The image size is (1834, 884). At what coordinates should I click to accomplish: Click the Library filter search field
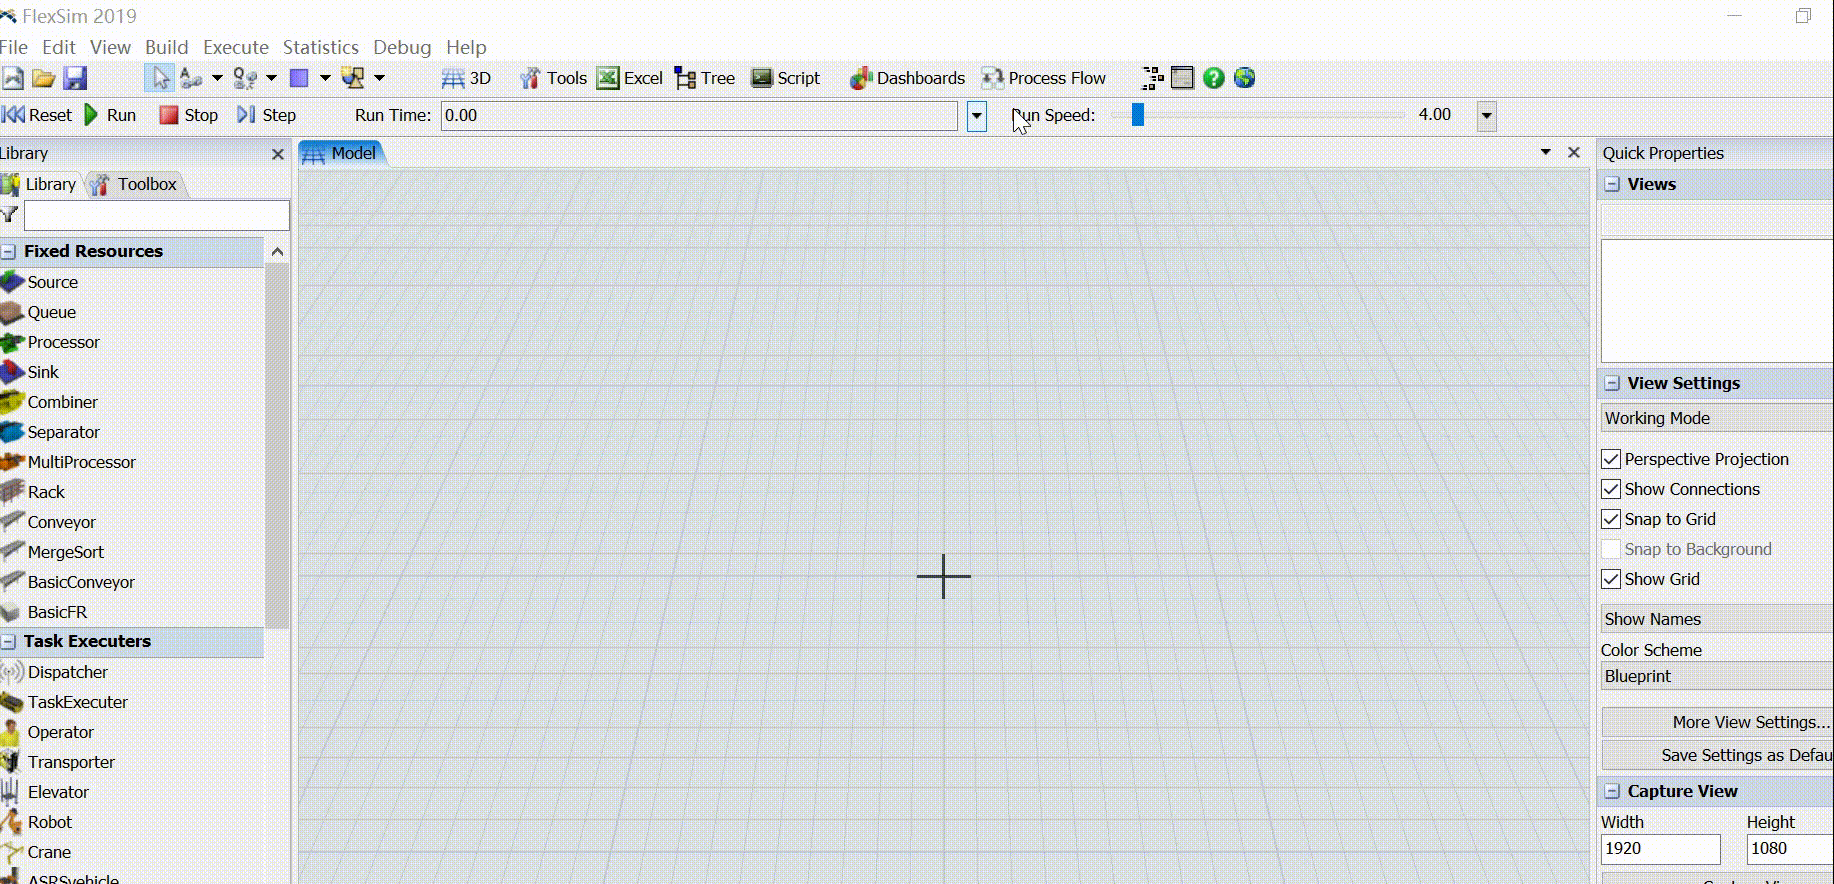point(157,215)
